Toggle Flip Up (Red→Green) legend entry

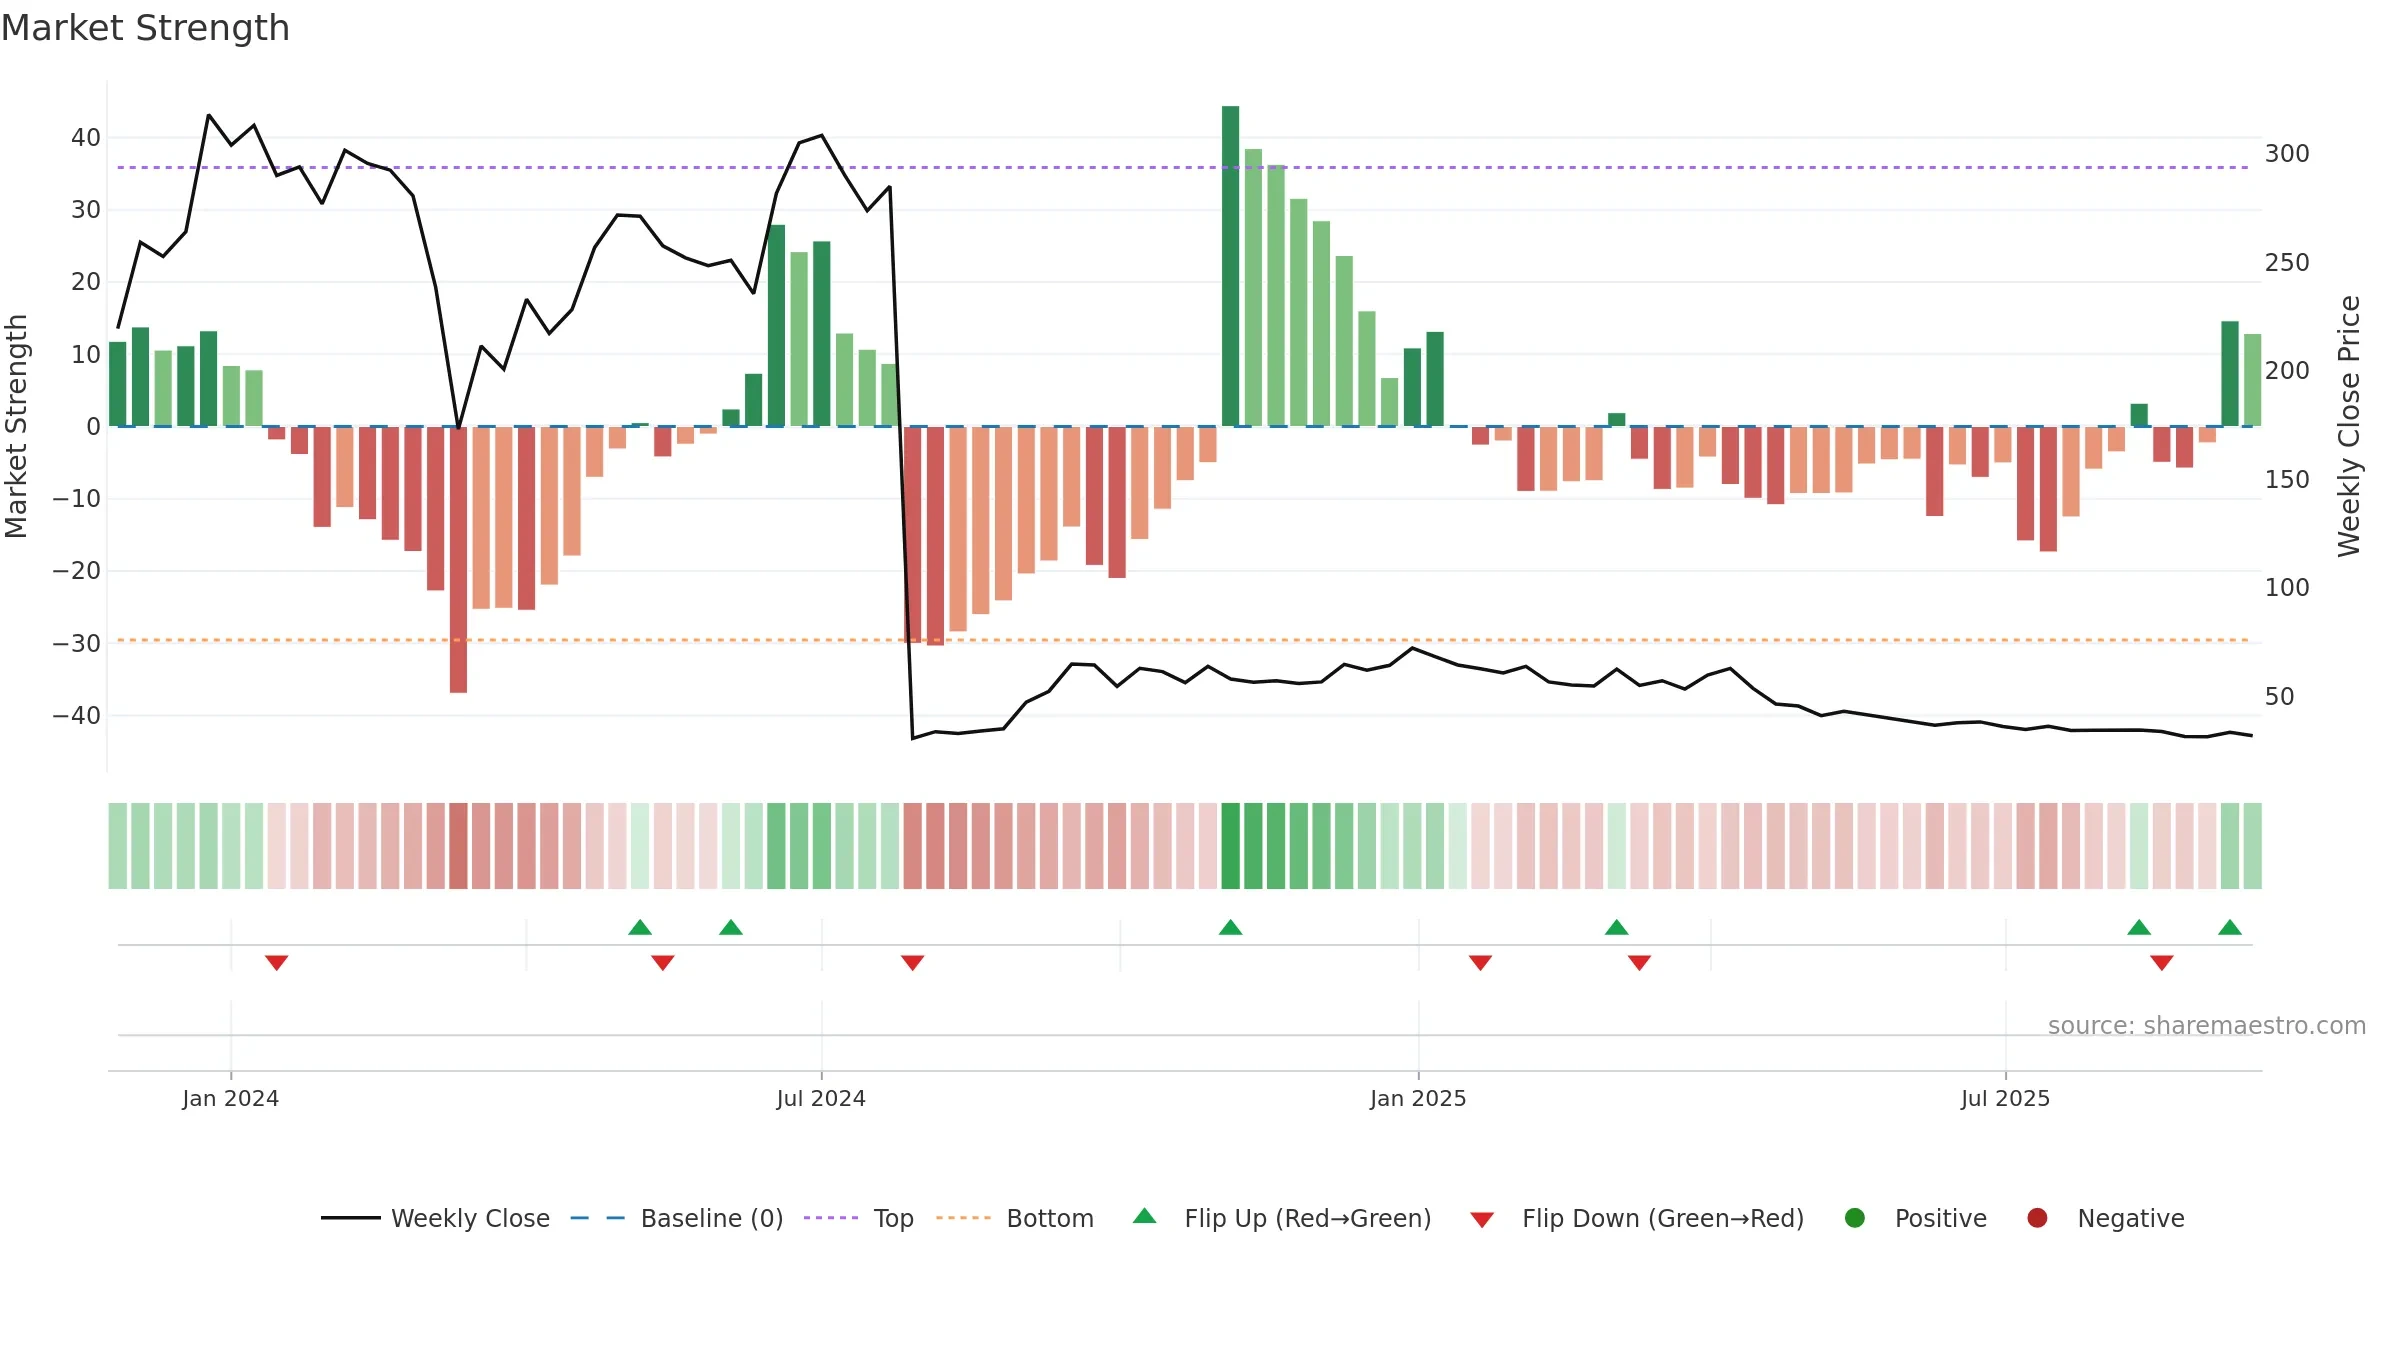point(1282,1218)
